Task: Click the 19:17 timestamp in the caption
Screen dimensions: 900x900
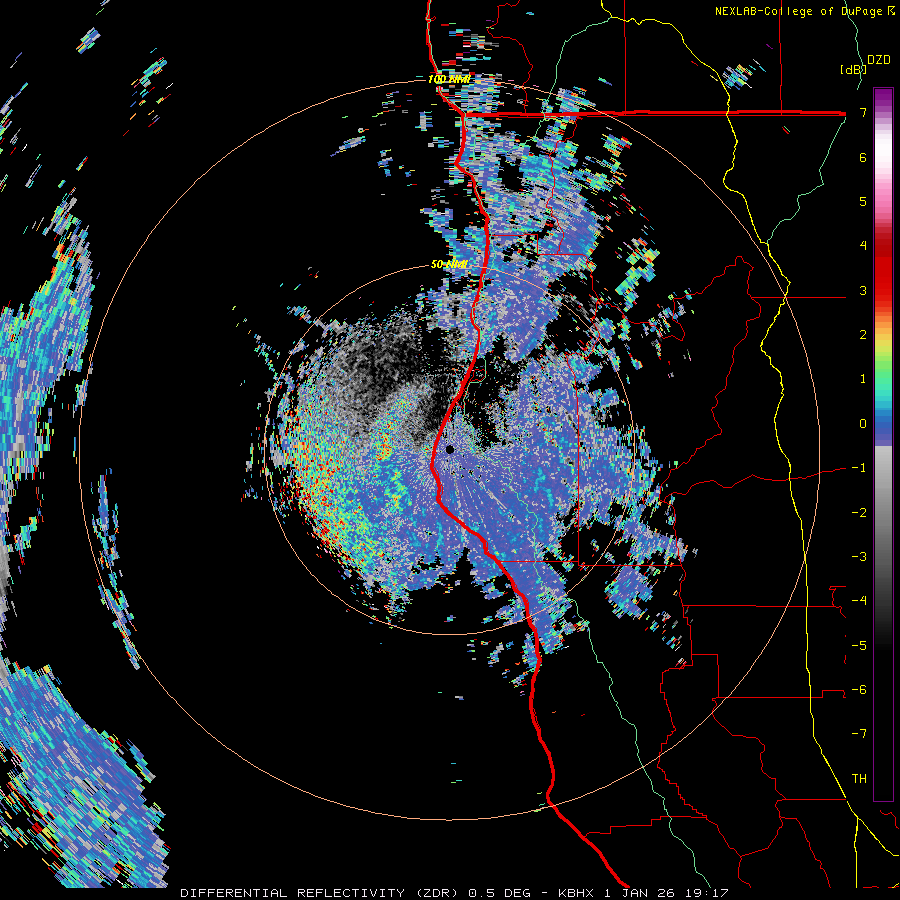Action: point(709,893)
